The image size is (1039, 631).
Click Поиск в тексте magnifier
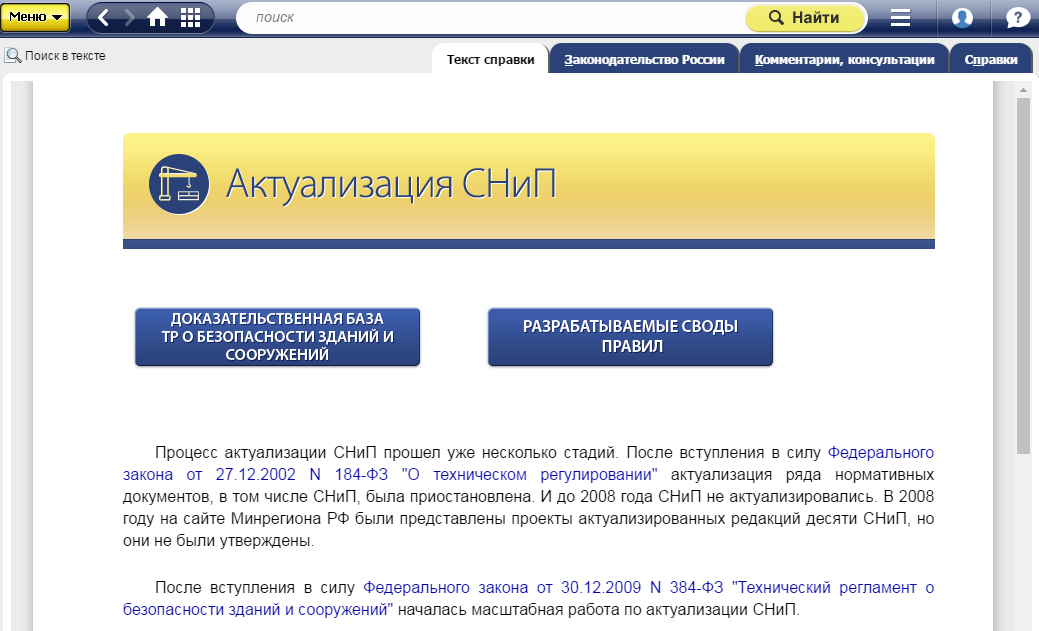point(14,56)
